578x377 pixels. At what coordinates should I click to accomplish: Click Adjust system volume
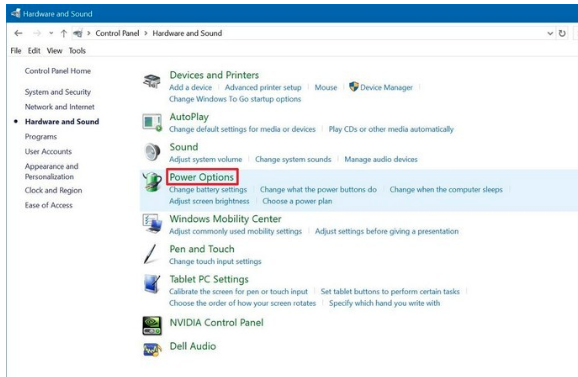pos(206,160)
